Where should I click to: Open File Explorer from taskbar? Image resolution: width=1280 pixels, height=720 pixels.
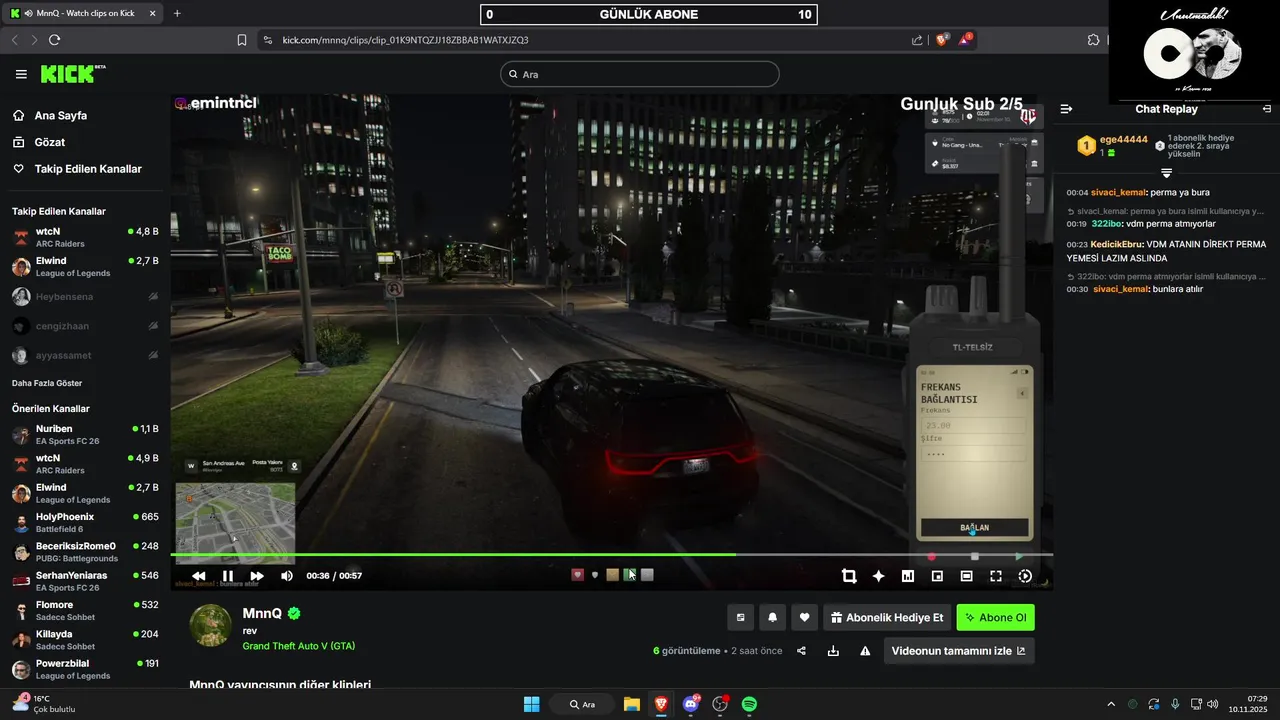pyautogui.click(x=632, y=704)
